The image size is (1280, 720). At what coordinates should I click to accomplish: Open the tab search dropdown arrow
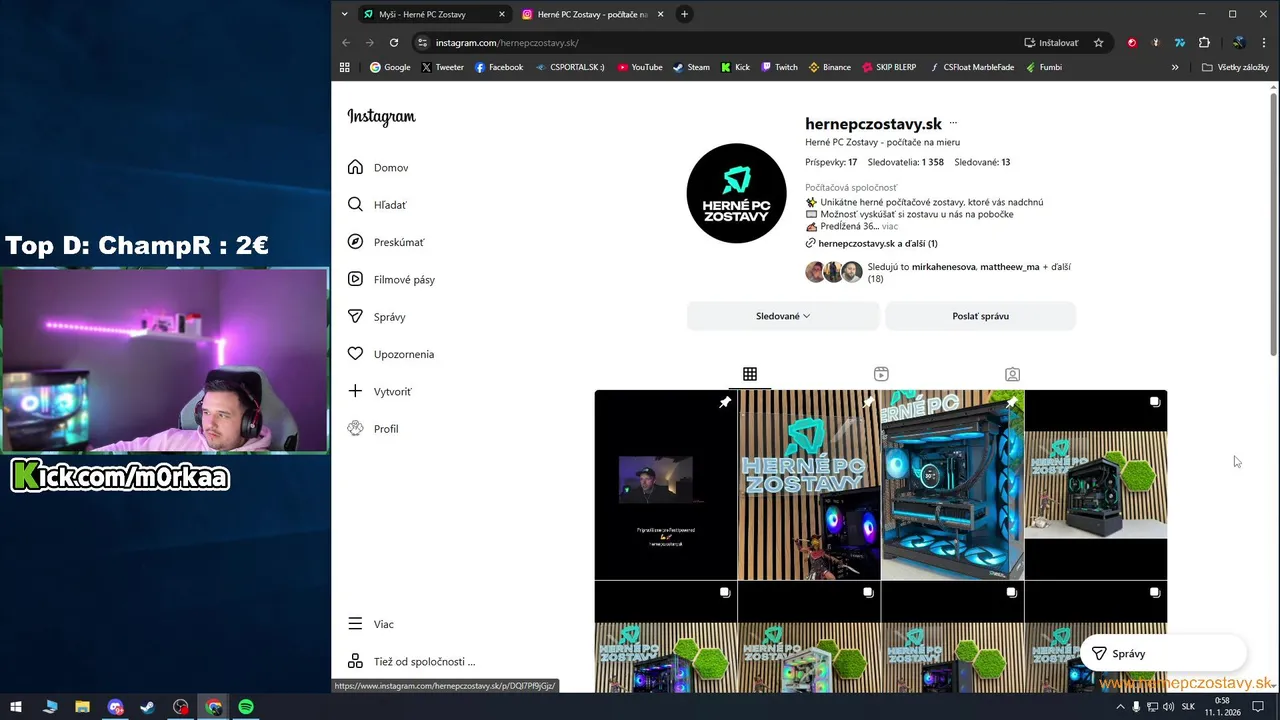click(x=344, y=14)
